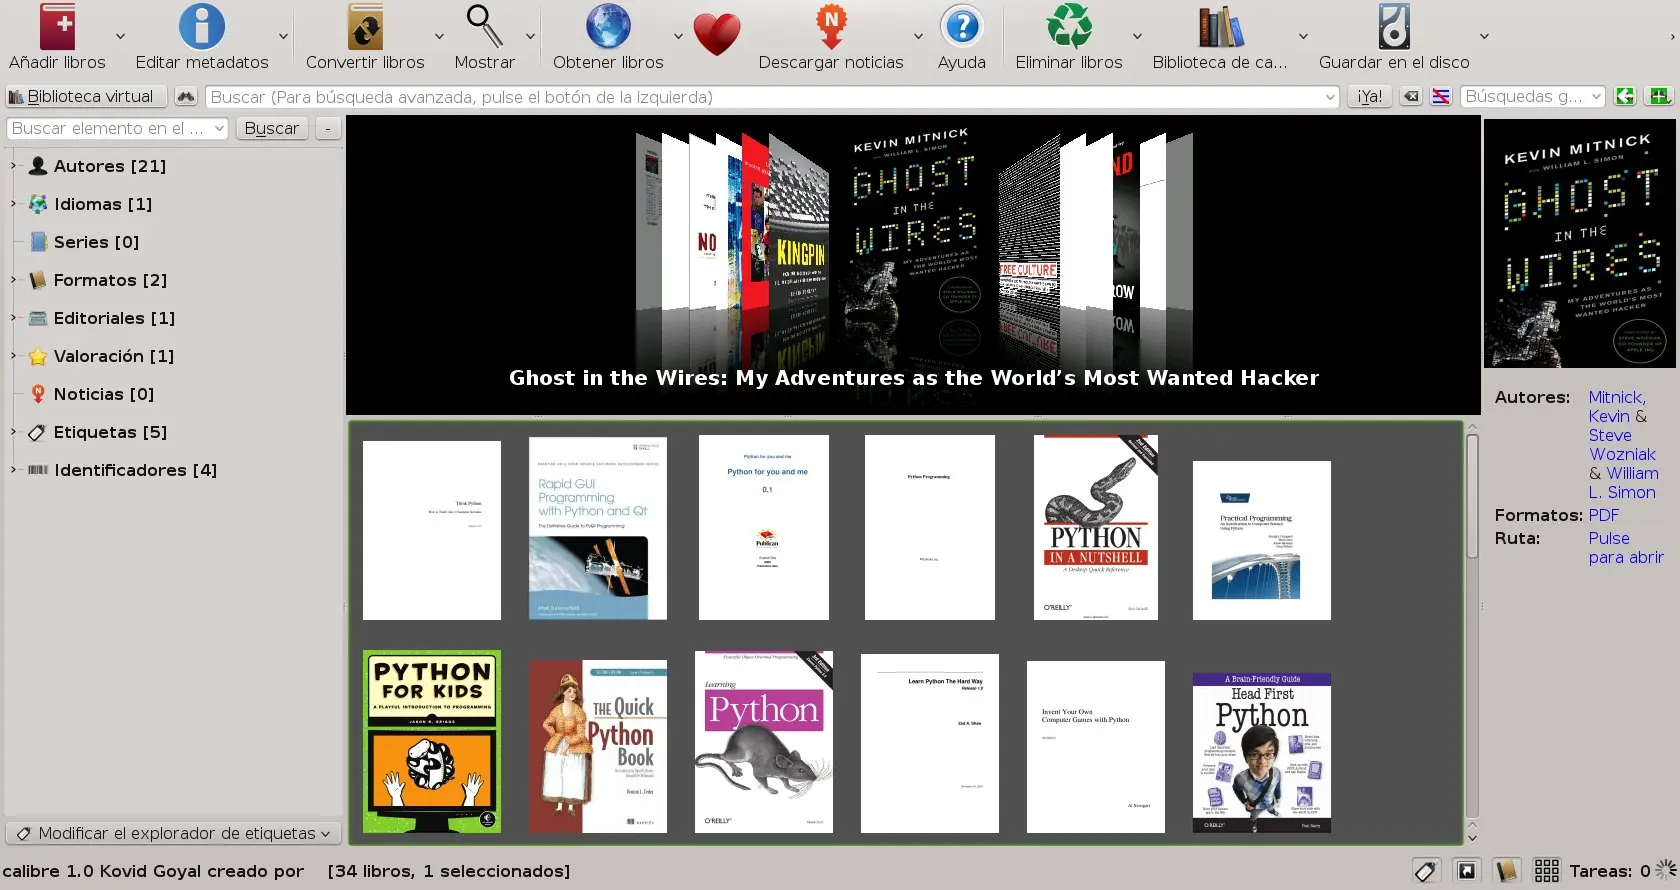Click the Mostrar magnifying glass icon

point(485,27)
